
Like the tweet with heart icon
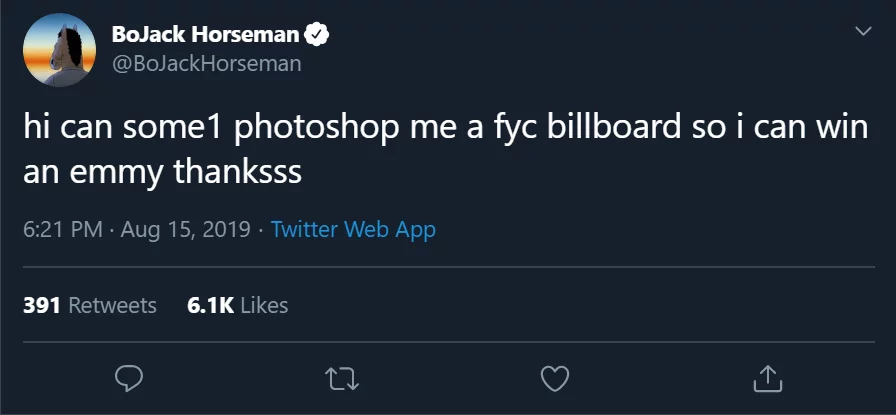[x=554, y=378]
